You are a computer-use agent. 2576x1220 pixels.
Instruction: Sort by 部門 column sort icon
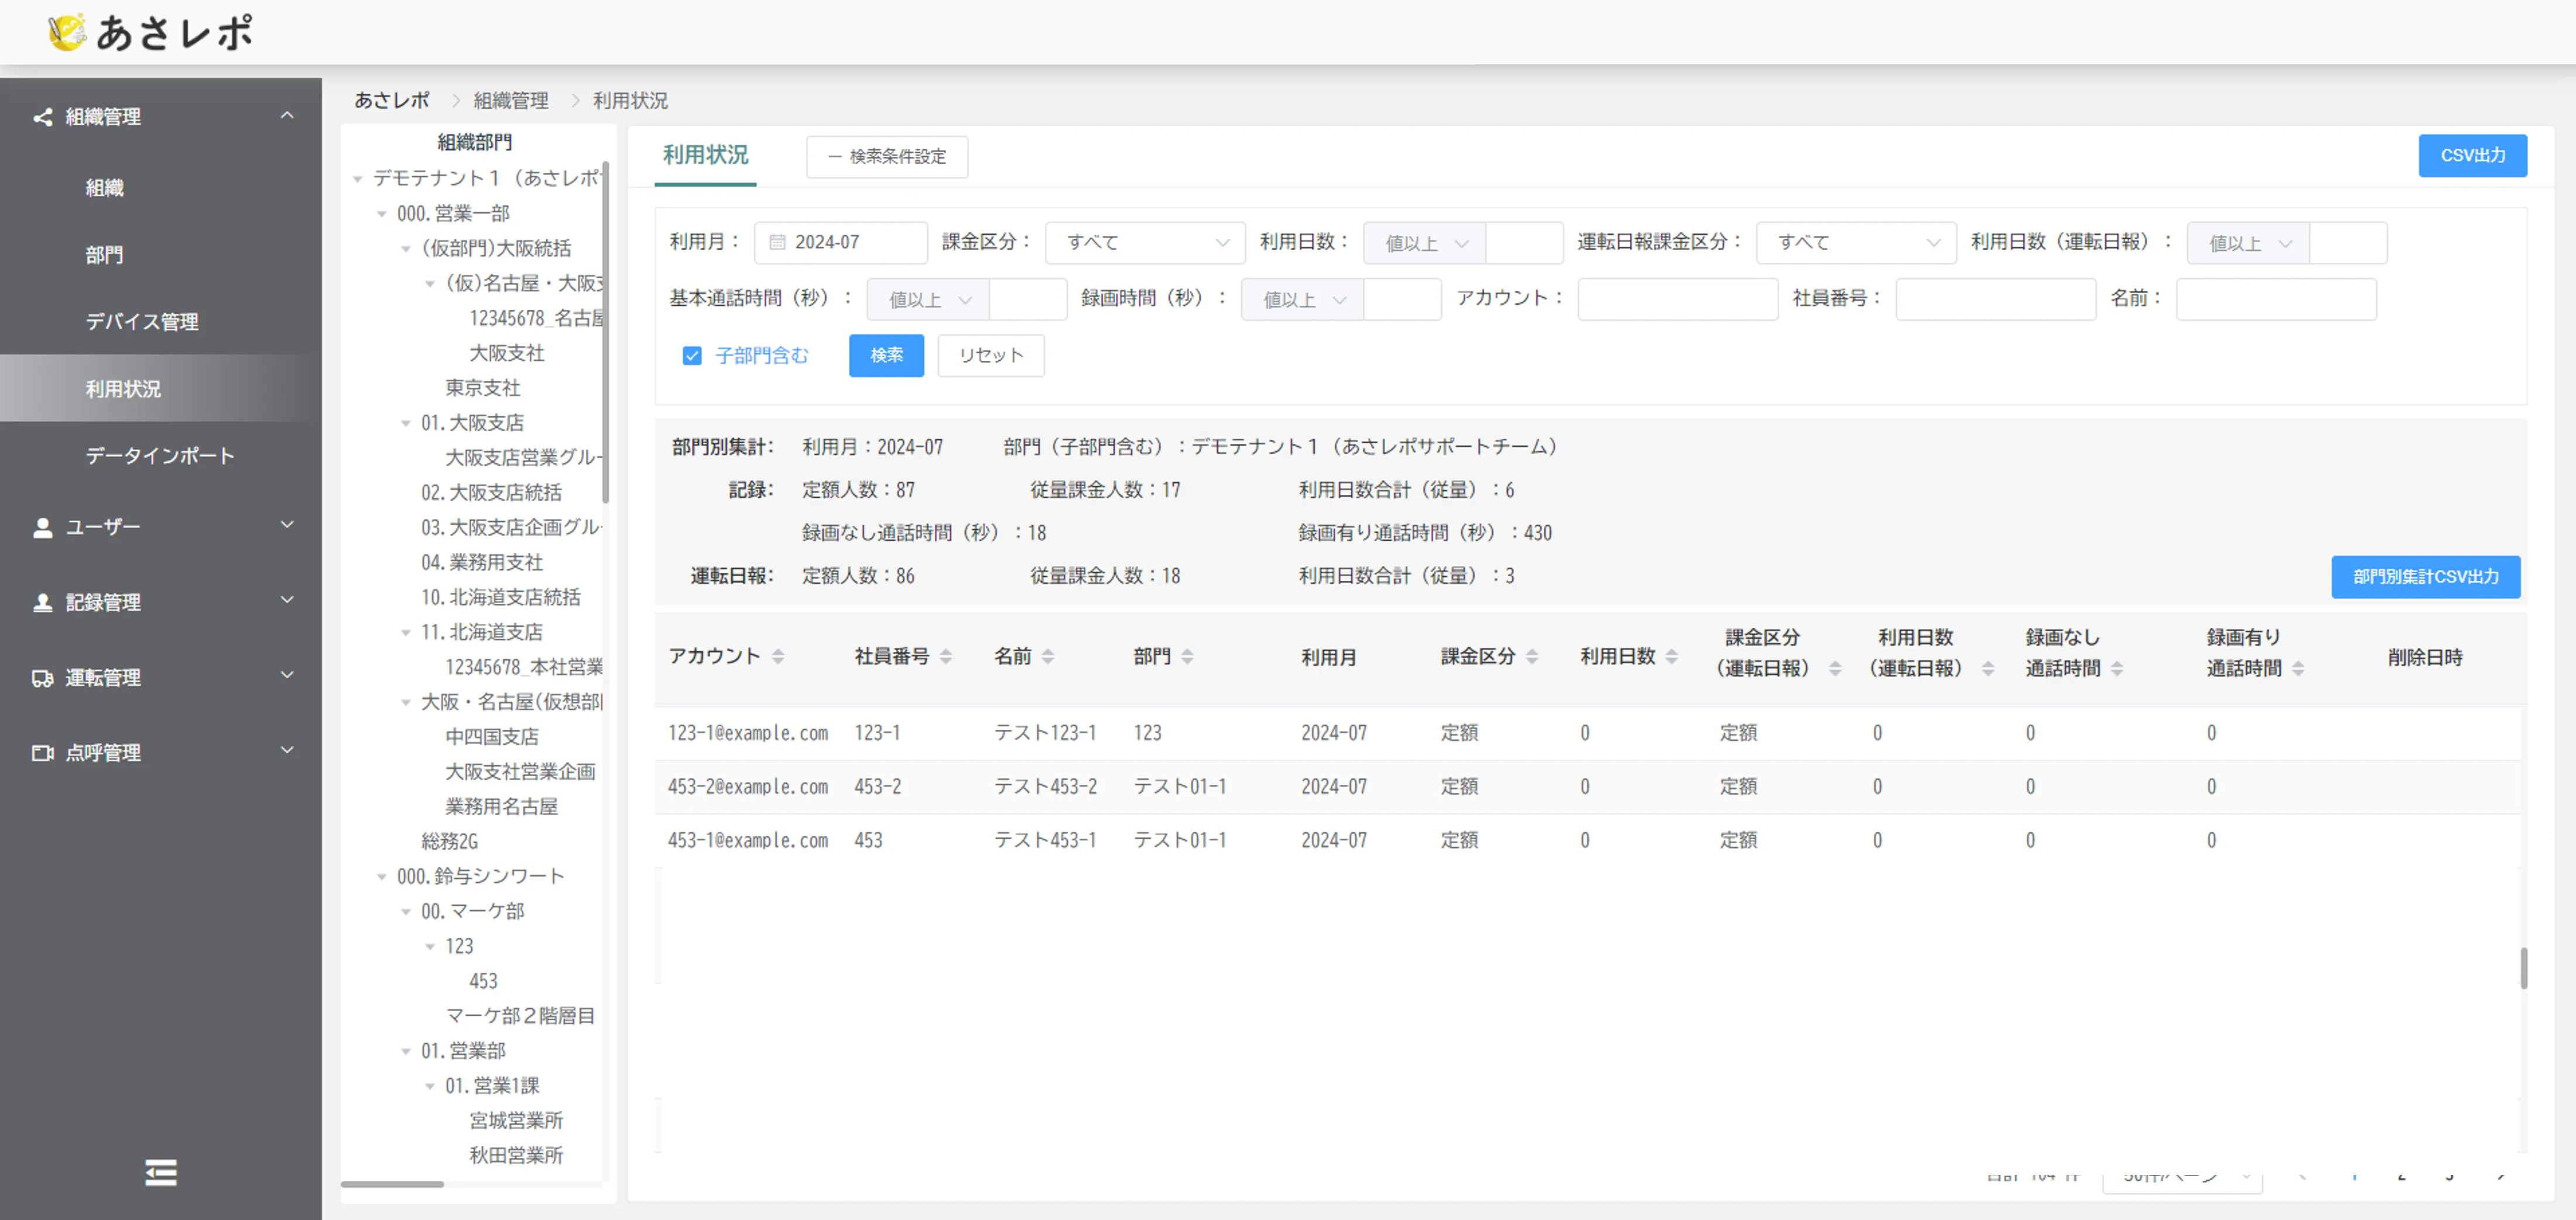pos(1187,657)
